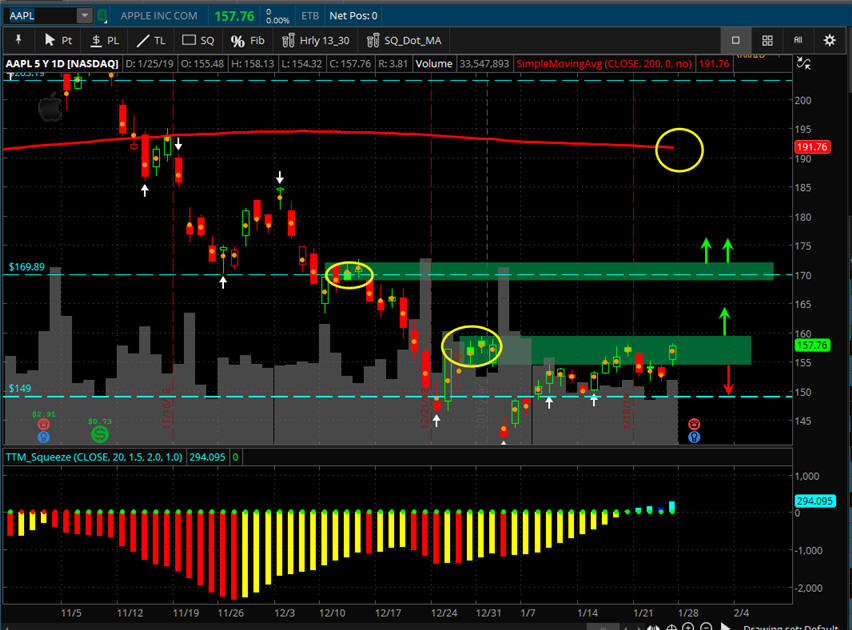The width and height of the screenshot is (852, 630).
Task: Click the red earnings marker near 1/28
Action: pyautogui.click(x=693, y=425)
